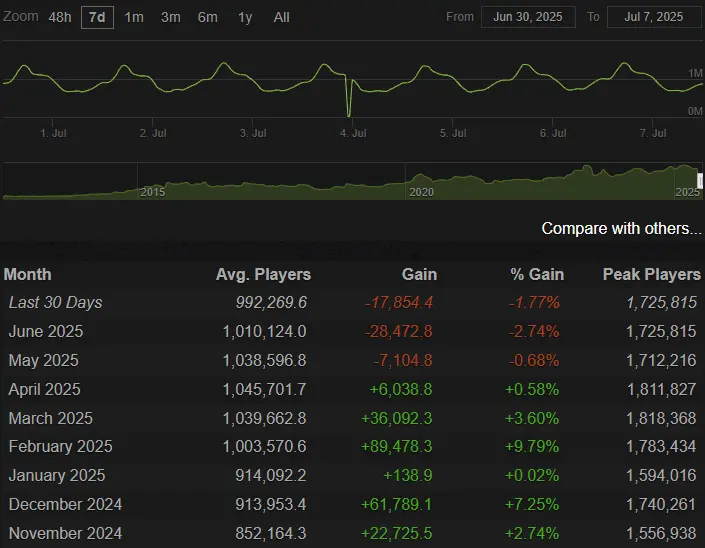Click the 2015 marker in navigator
The height and width of the screenshot is (548, 705).
pos(153,191)
